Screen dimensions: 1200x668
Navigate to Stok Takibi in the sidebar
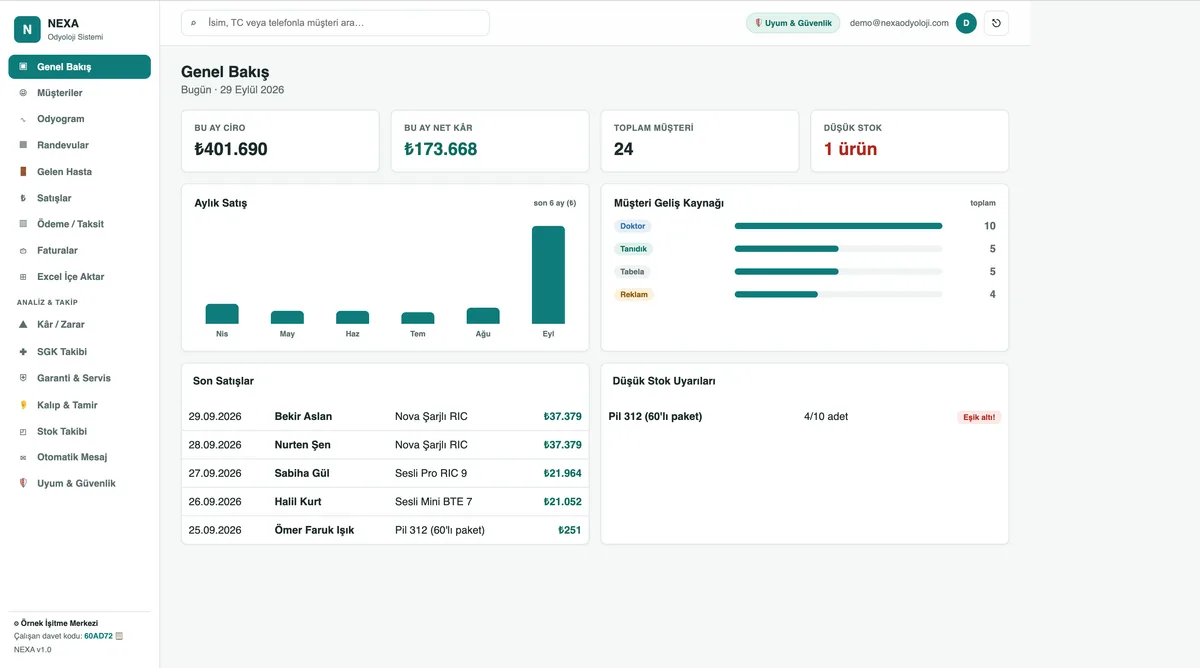(80, 431)
